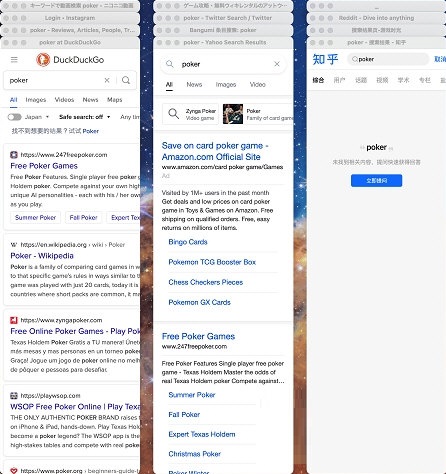The height and width of the screenshot is (474, 446).
Task: Click www.247freepoker.com URL in Yahoo result
Action: 194,346
